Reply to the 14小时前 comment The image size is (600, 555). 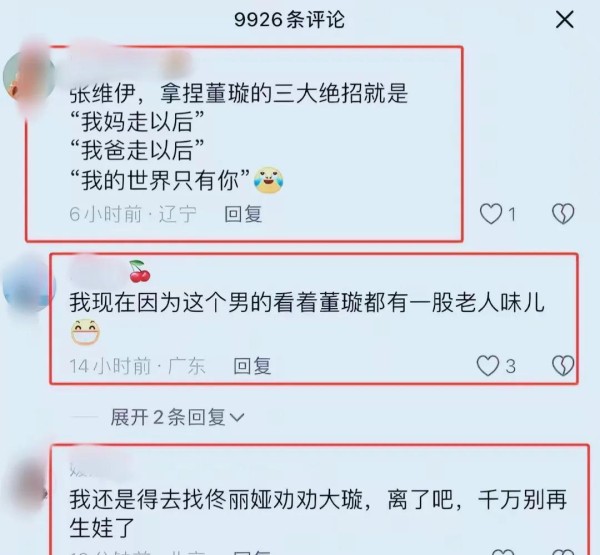pyautogui.click(x=252, y=366)
